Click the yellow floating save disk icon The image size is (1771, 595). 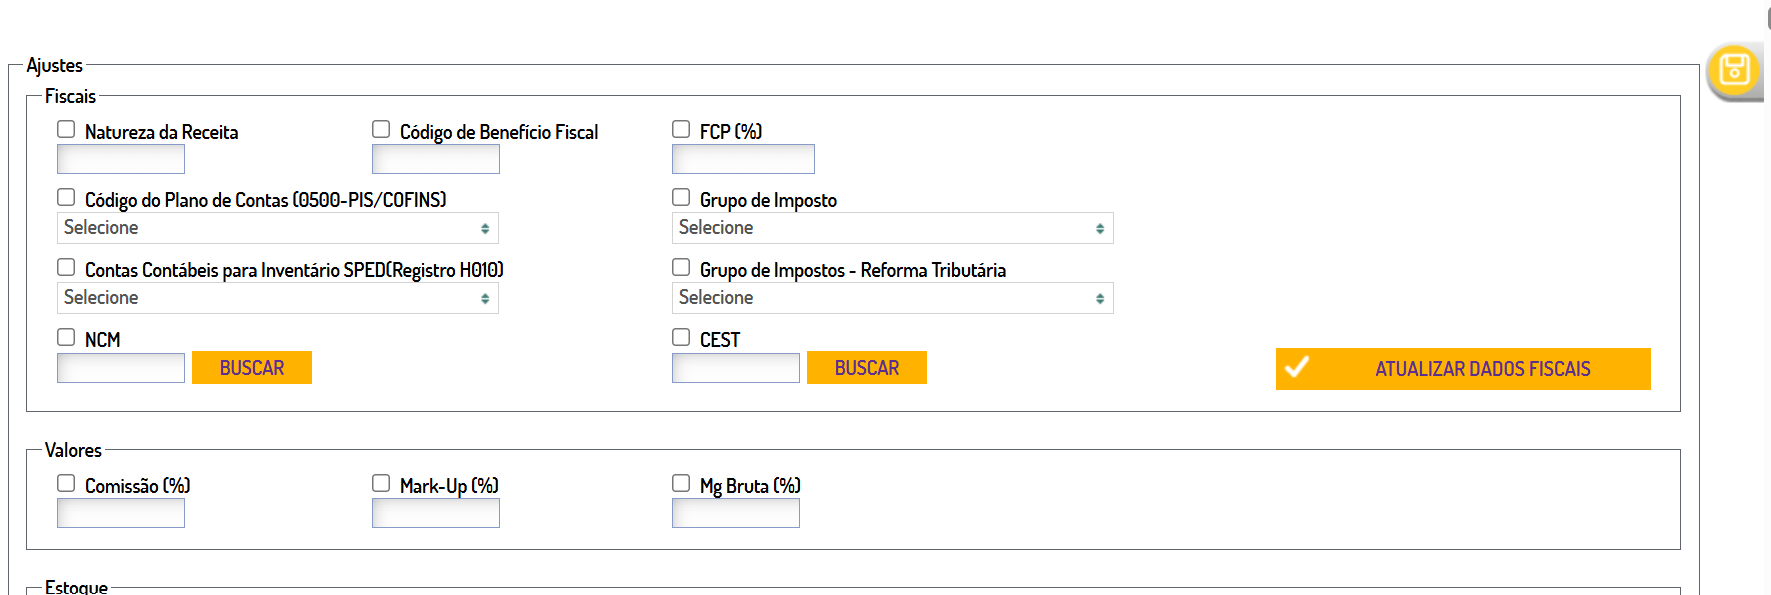click(x=1734, y=70)
